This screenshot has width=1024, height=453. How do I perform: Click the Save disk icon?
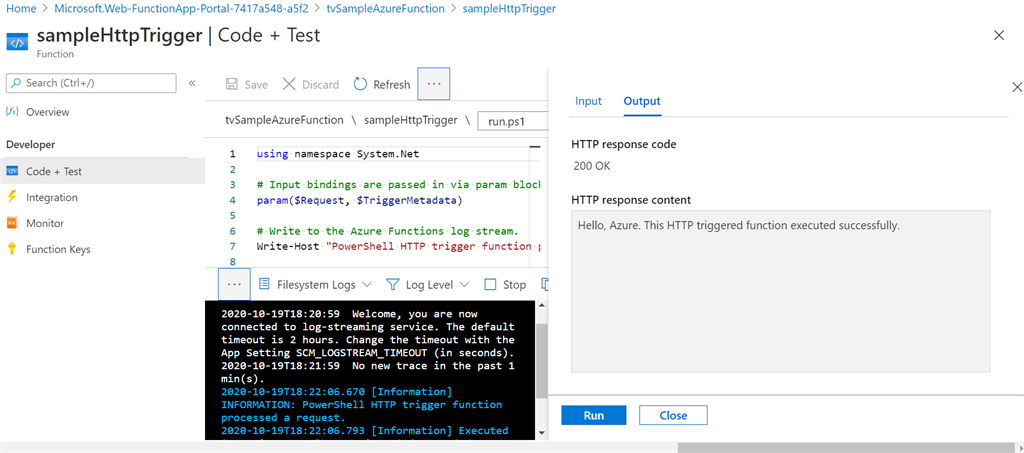(x=232, y=84)
